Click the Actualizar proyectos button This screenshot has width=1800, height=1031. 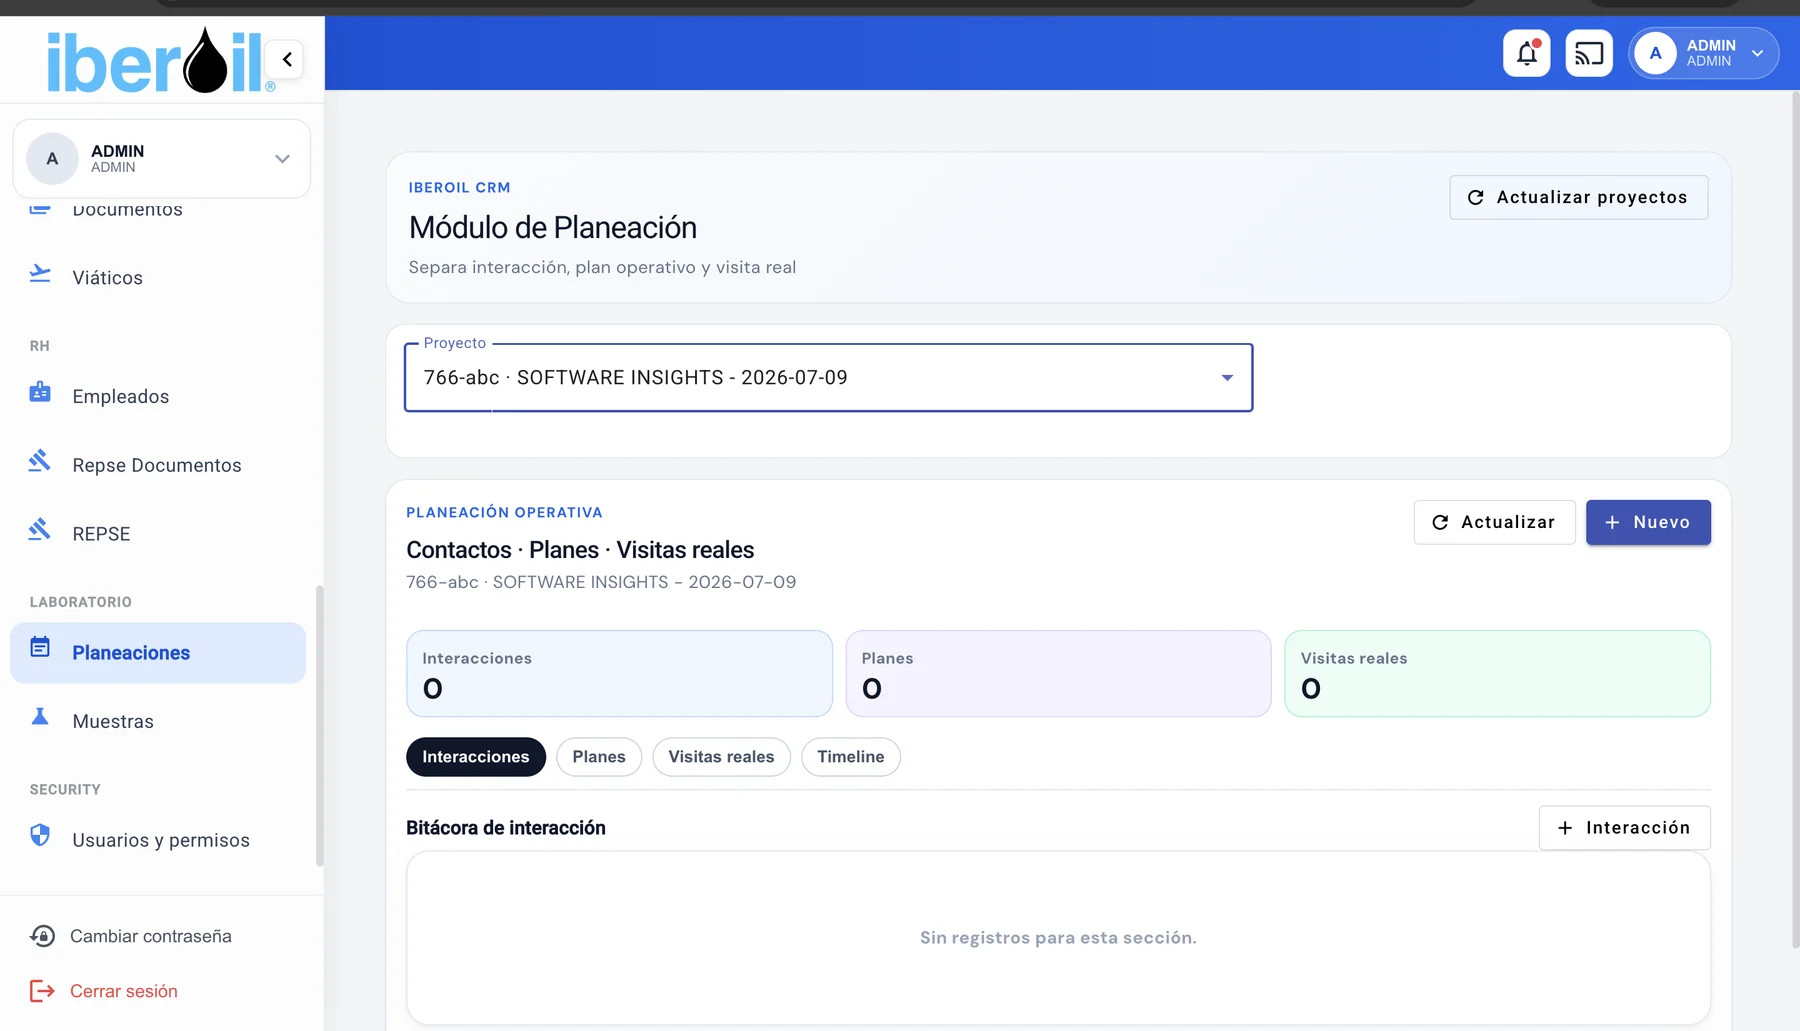(x=1578, y=197)
